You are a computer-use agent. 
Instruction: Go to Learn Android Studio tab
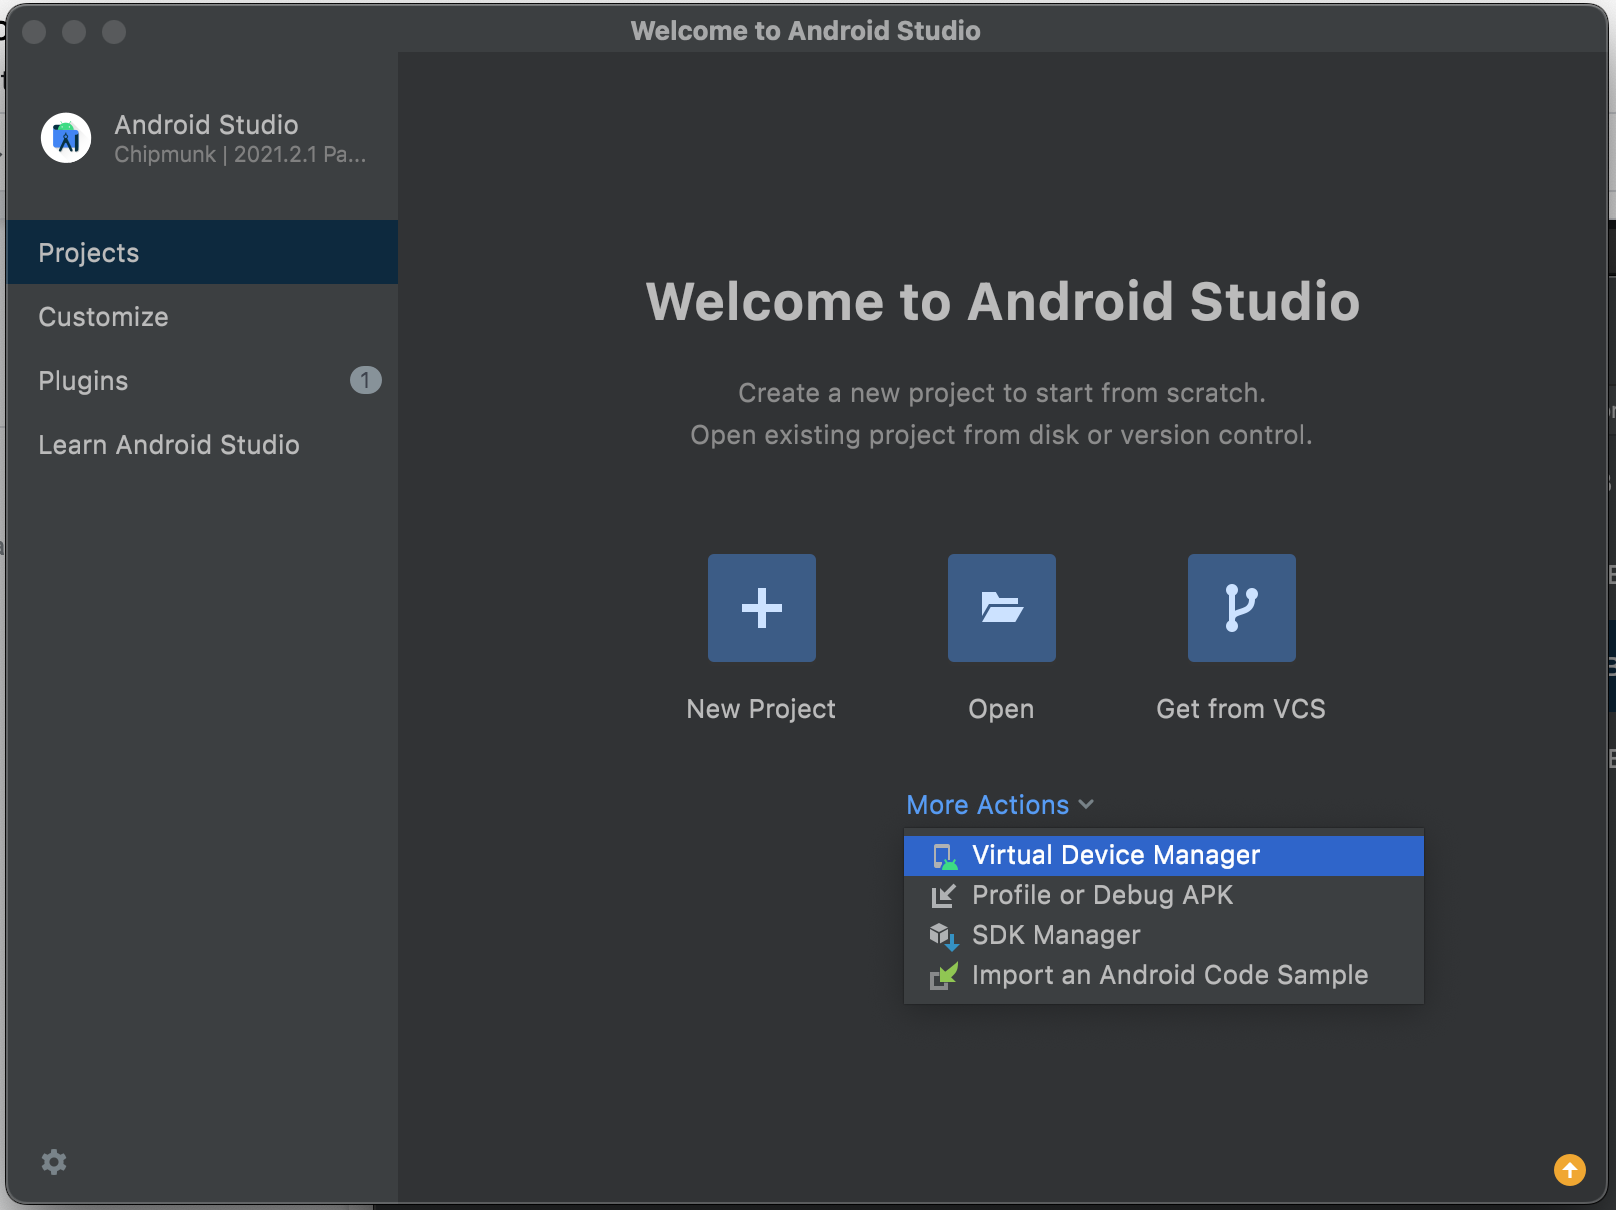[x=202, y=444]
